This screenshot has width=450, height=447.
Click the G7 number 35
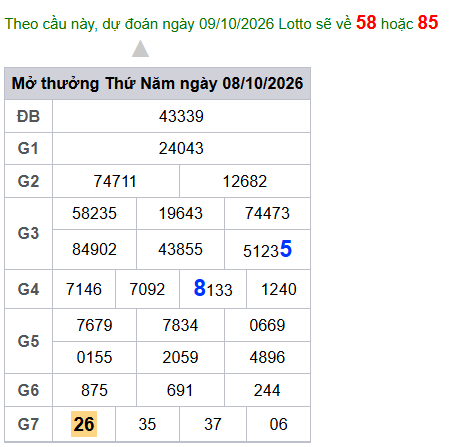tap(147, 424)
